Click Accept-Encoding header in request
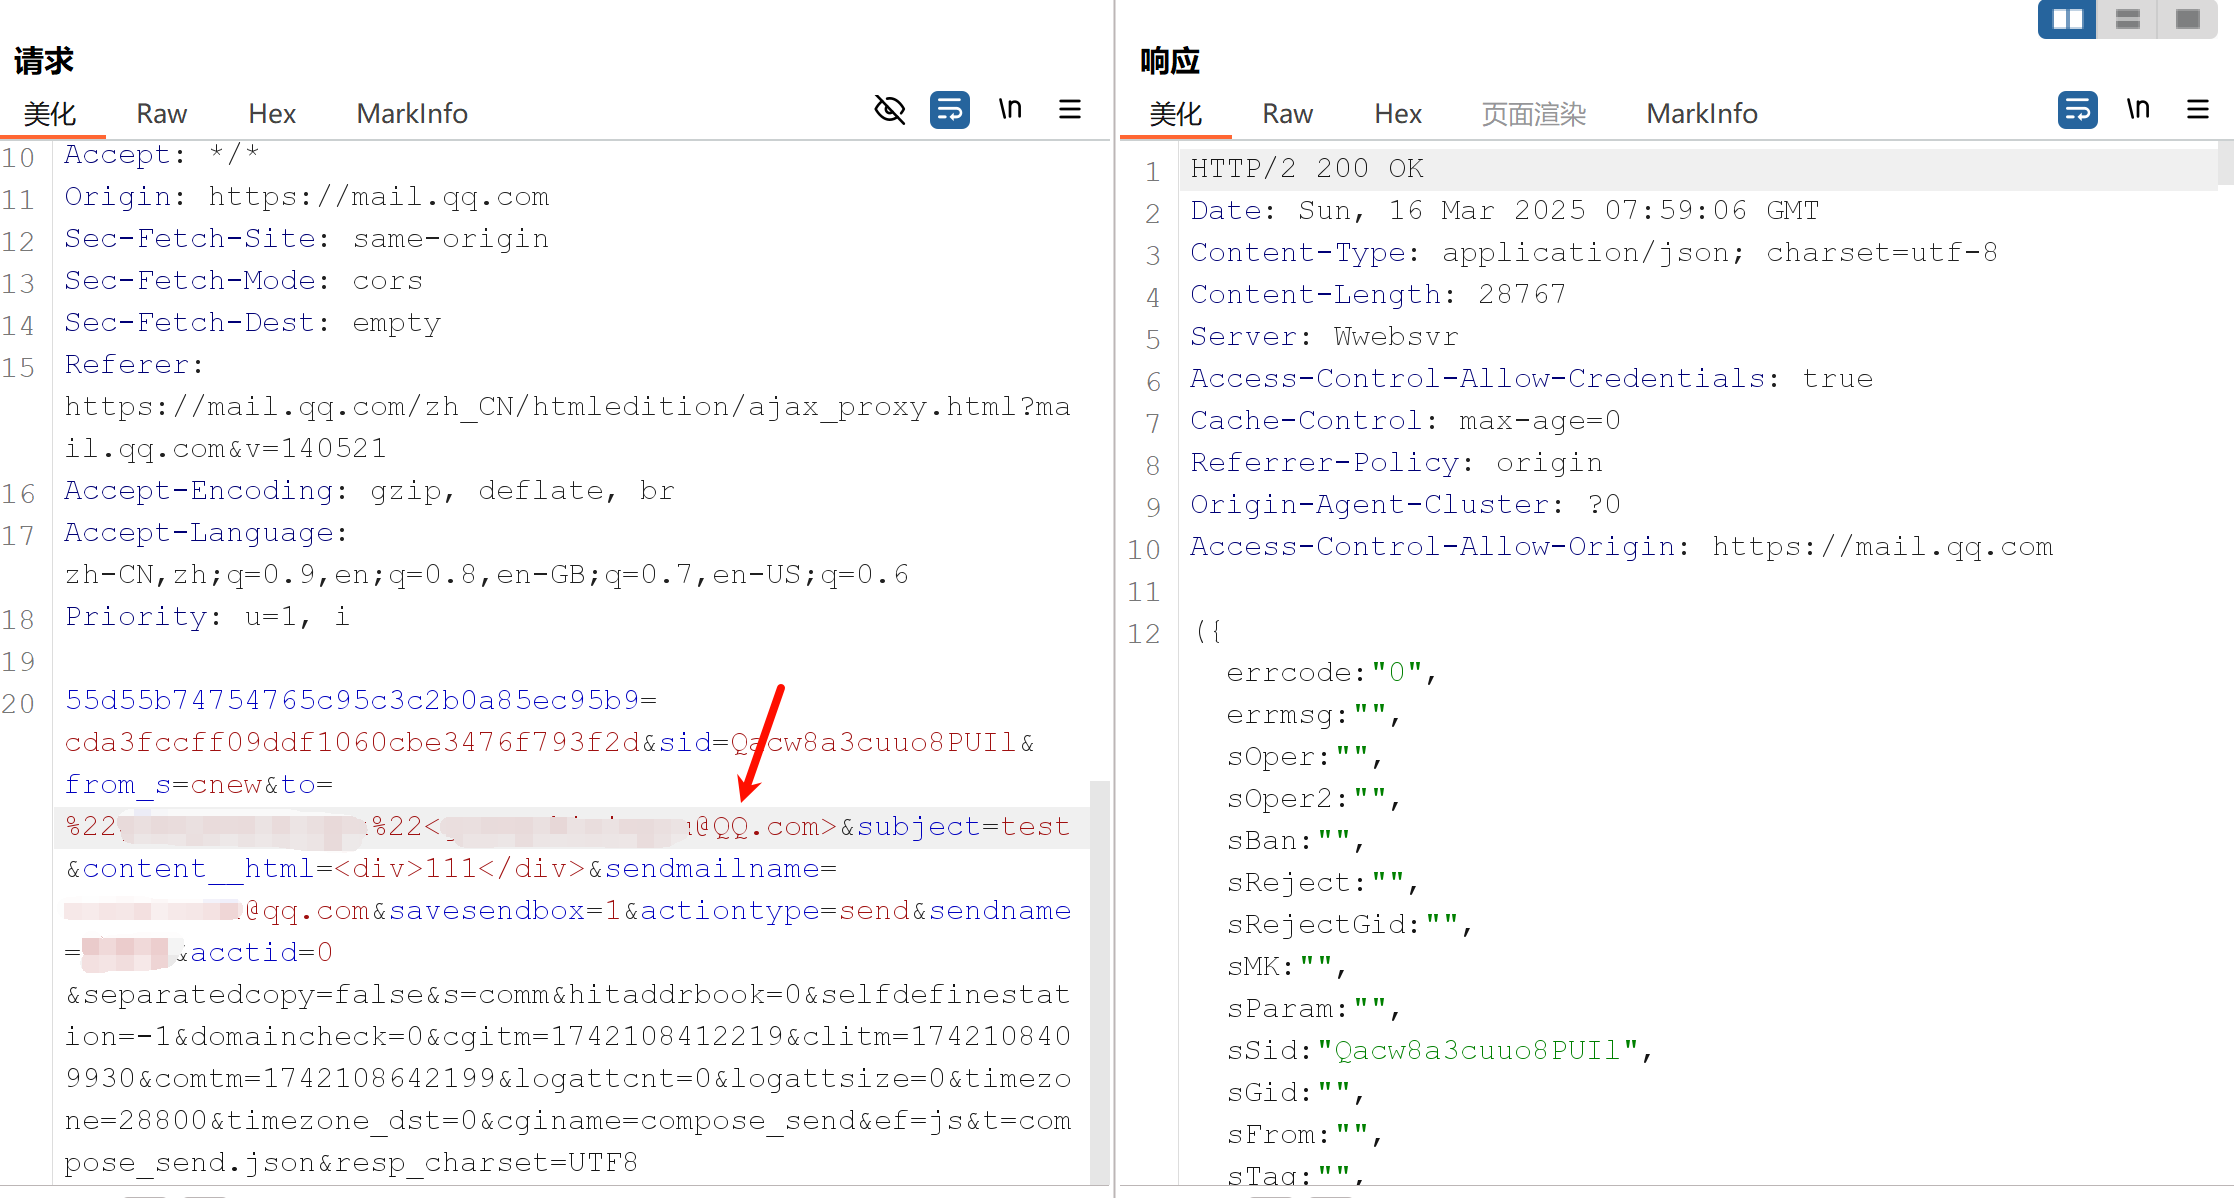 click(370, 490)
